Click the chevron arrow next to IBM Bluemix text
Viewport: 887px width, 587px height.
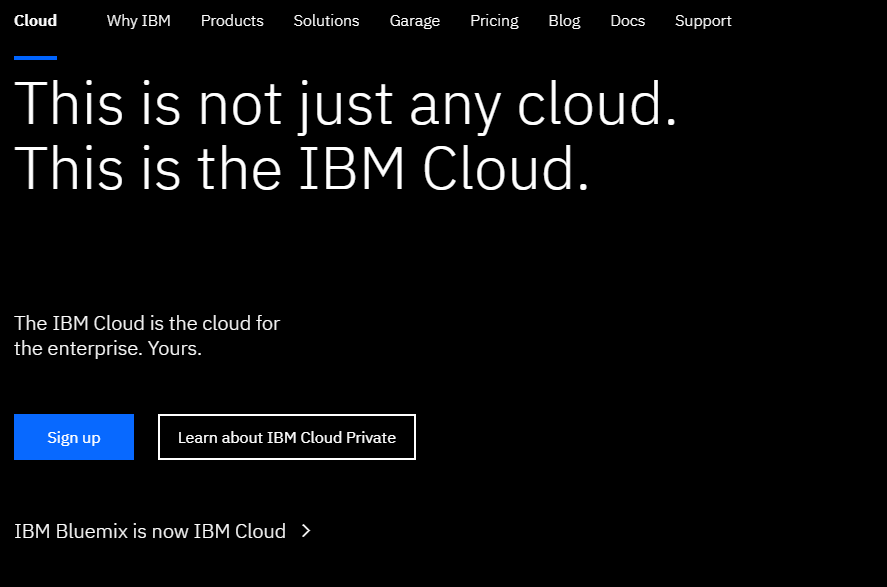click(306, 531)
